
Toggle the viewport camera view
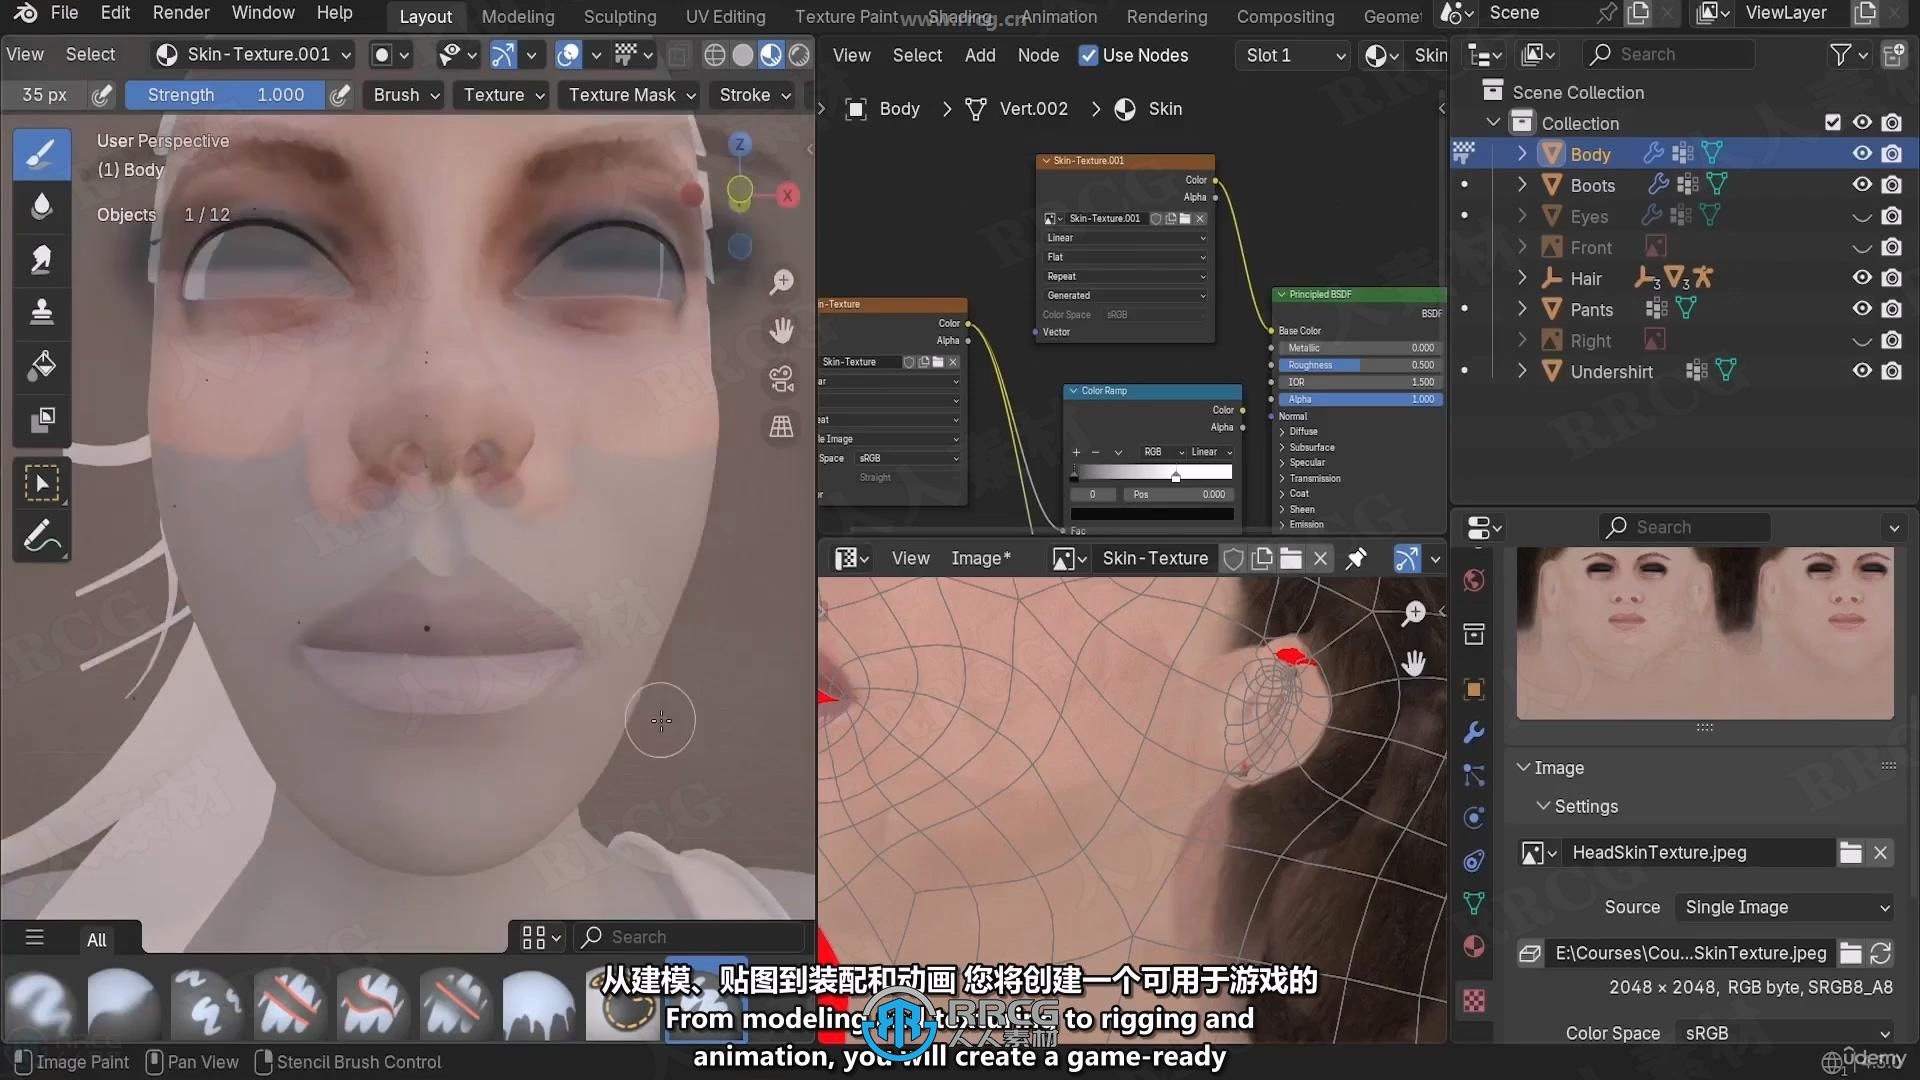coord(781,378)
